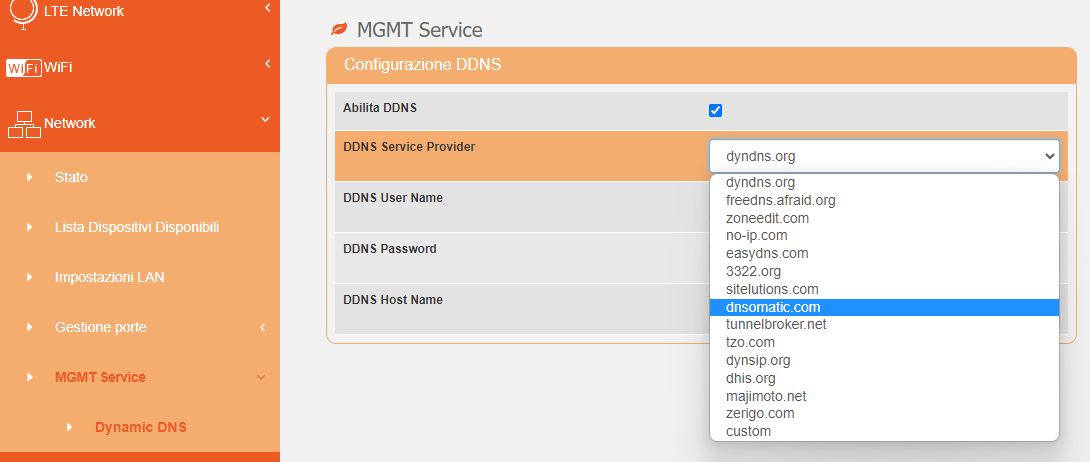Open the Dynamic DNS page link

click(141, 427)
